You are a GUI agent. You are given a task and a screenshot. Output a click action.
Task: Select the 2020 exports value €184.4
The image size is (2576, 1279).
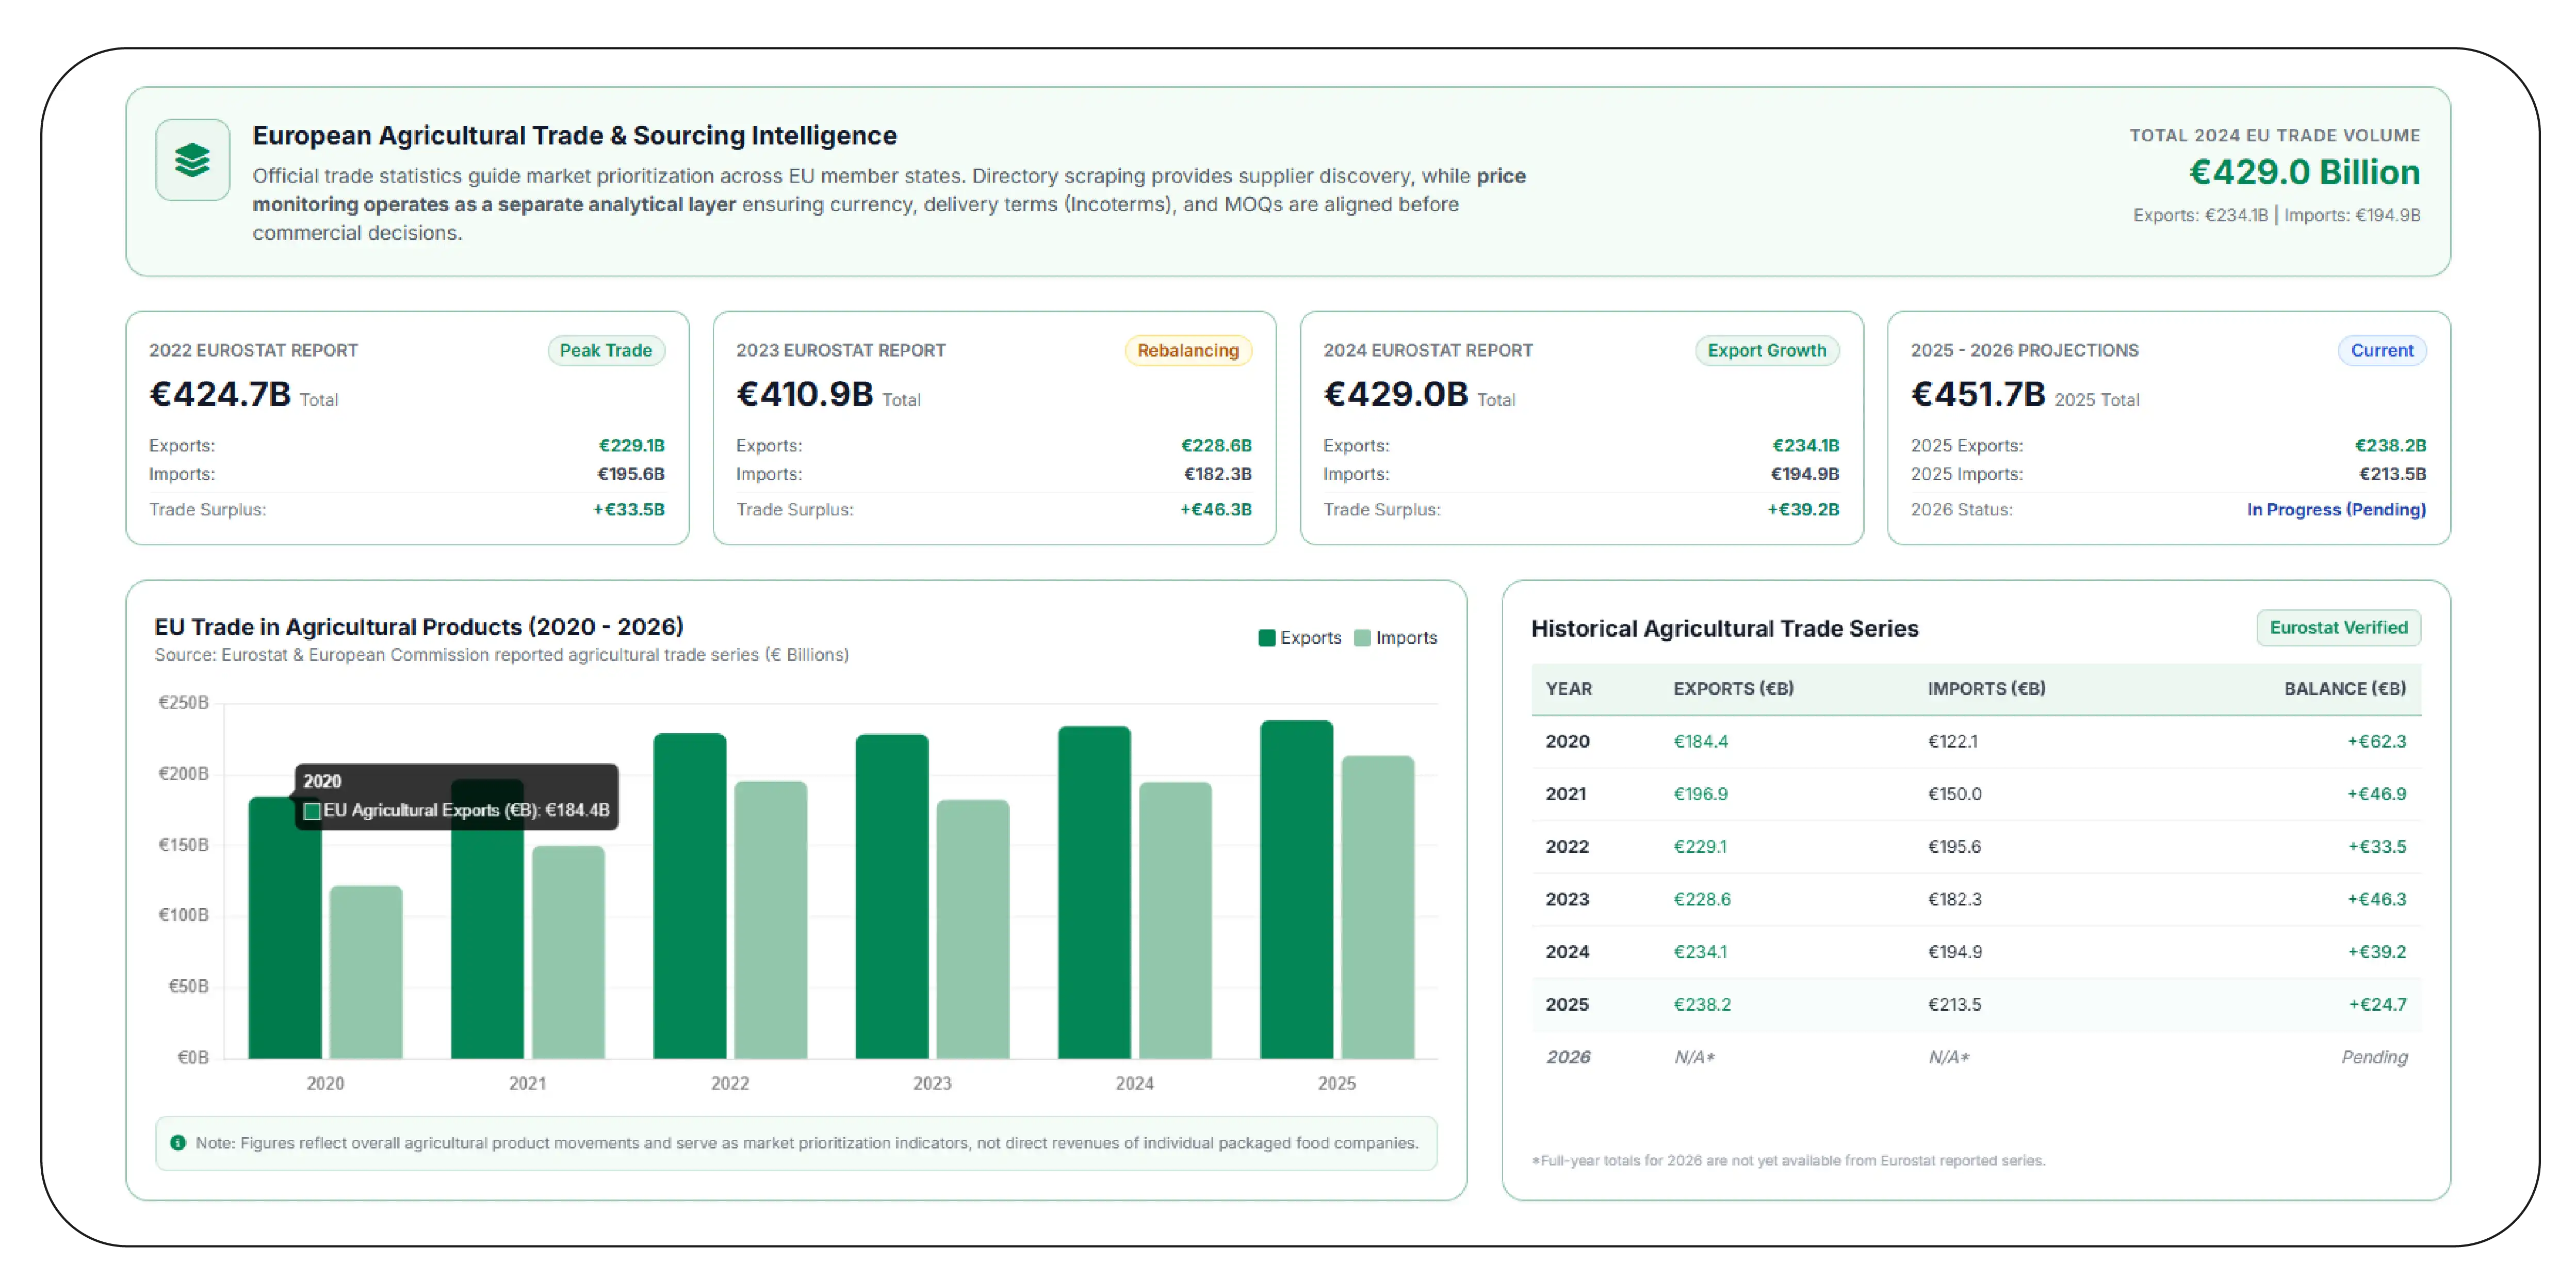pos(1700,741)
